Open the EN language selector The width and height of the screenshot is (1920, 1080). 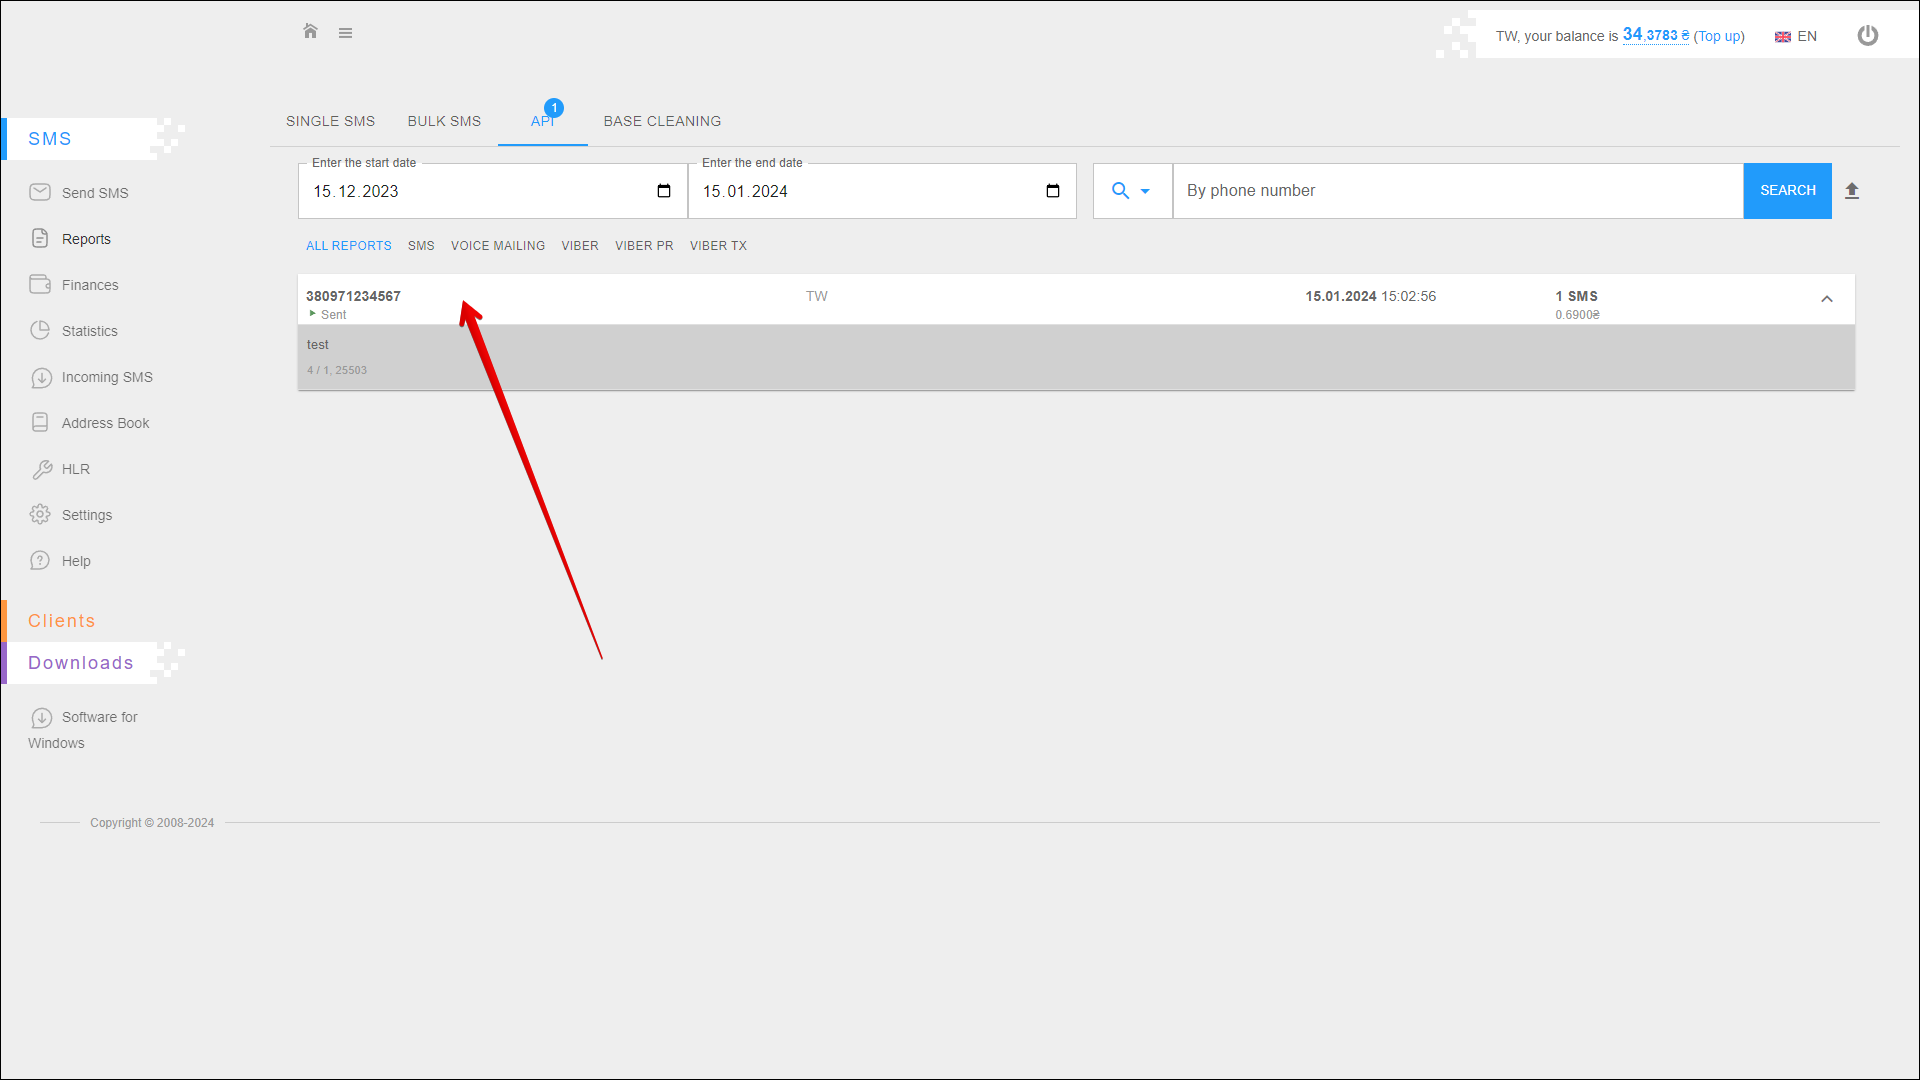[x=1796, y=36]
